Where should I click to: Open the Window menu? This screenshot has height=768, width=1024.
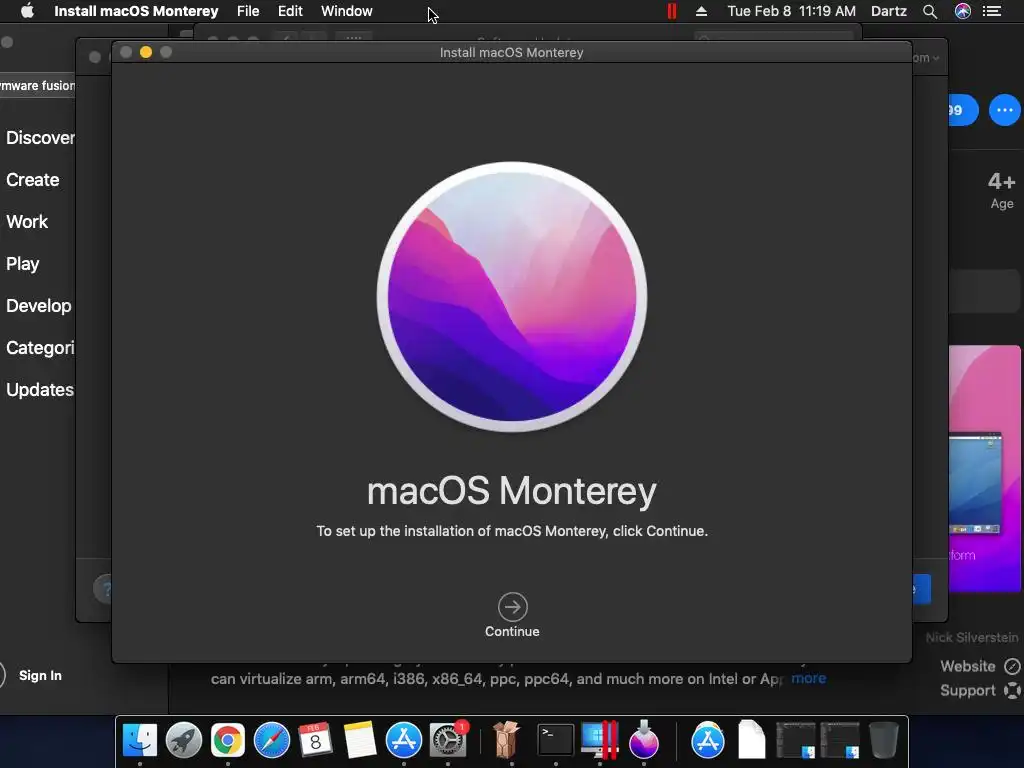tap(347, 11)
